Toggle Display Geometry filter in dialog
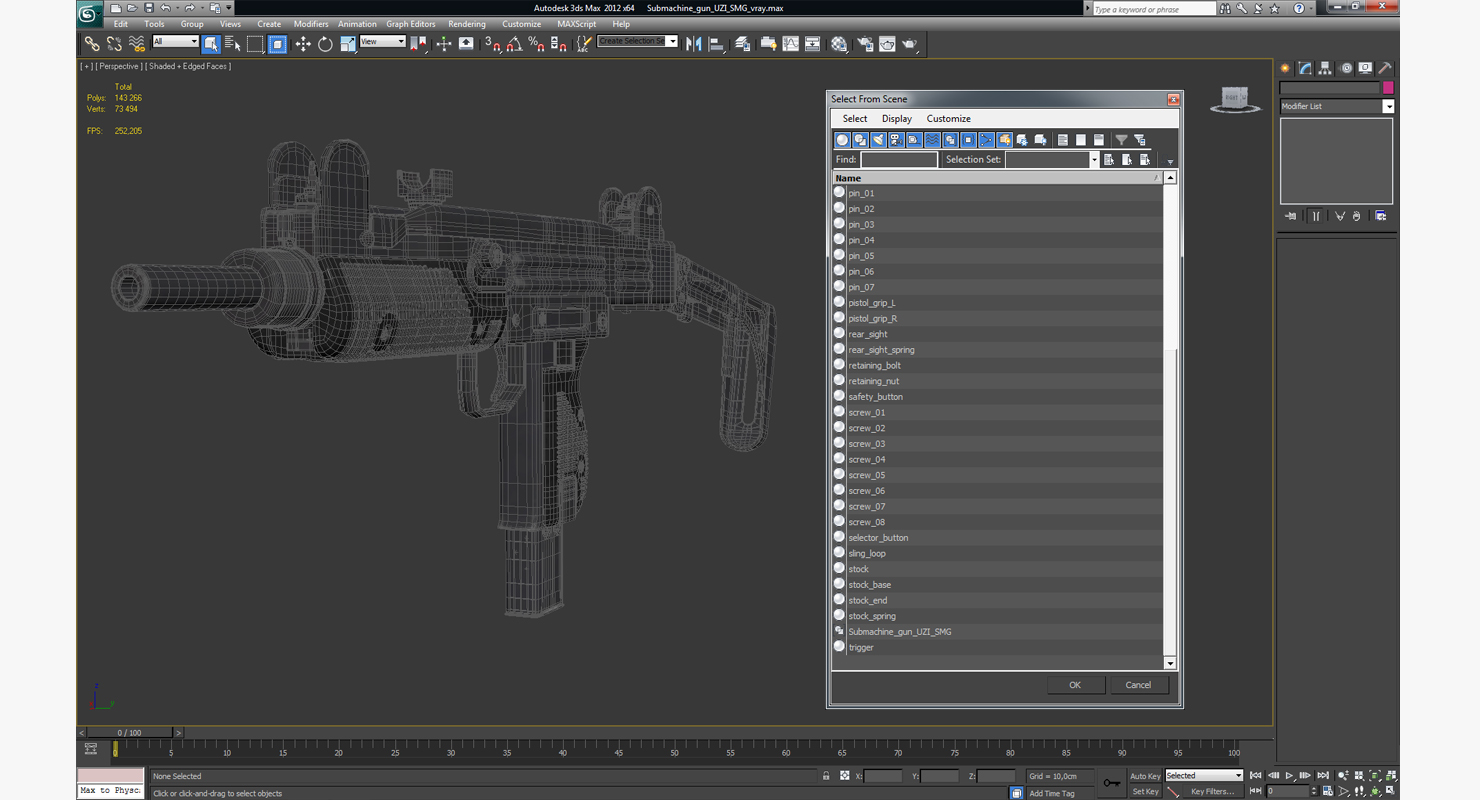 coord(842,140)
